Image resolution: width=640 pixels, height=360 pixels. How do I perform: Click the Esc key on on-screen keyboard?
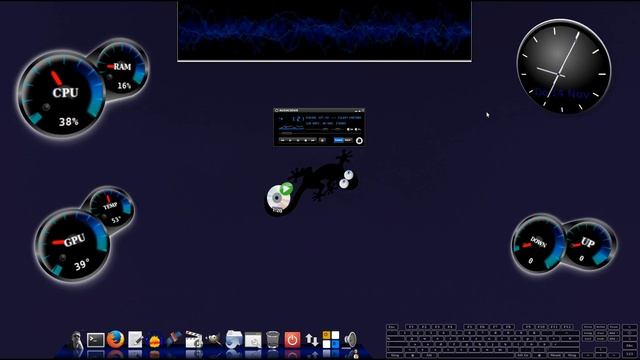(393, 327)
